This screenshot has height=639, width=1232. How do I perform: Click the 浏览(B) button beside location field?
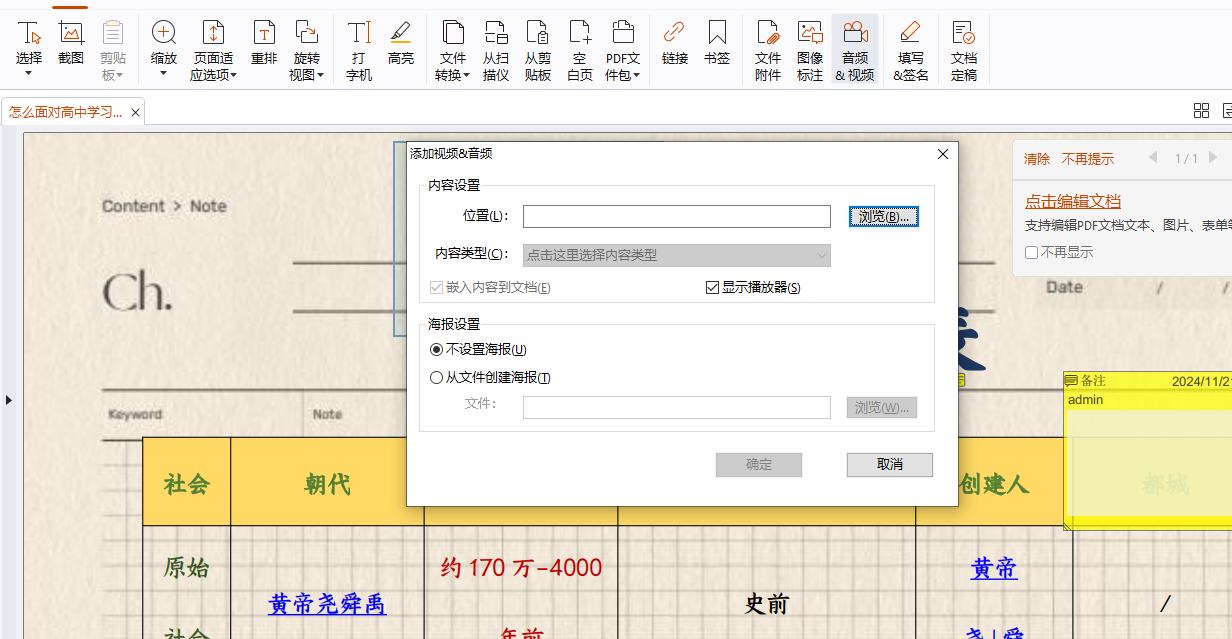pyautogui.click(x=883, y=217)
